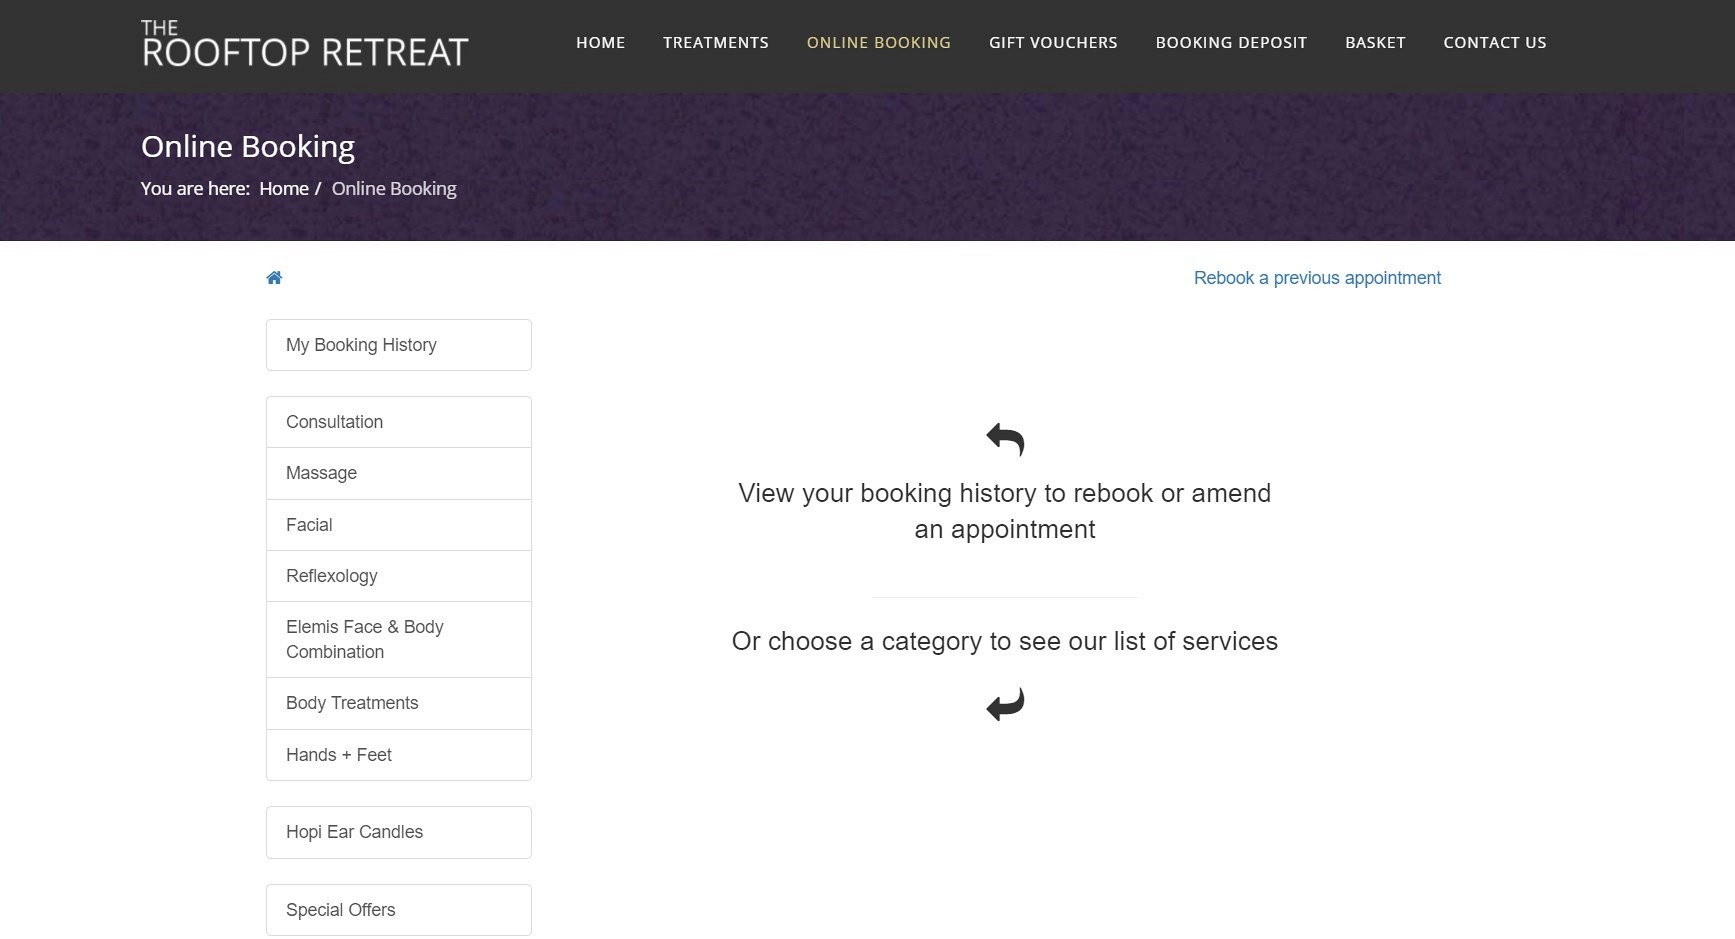Choose the Massage category
Viewport: 1735px width, 939px height.
(398, 473)
